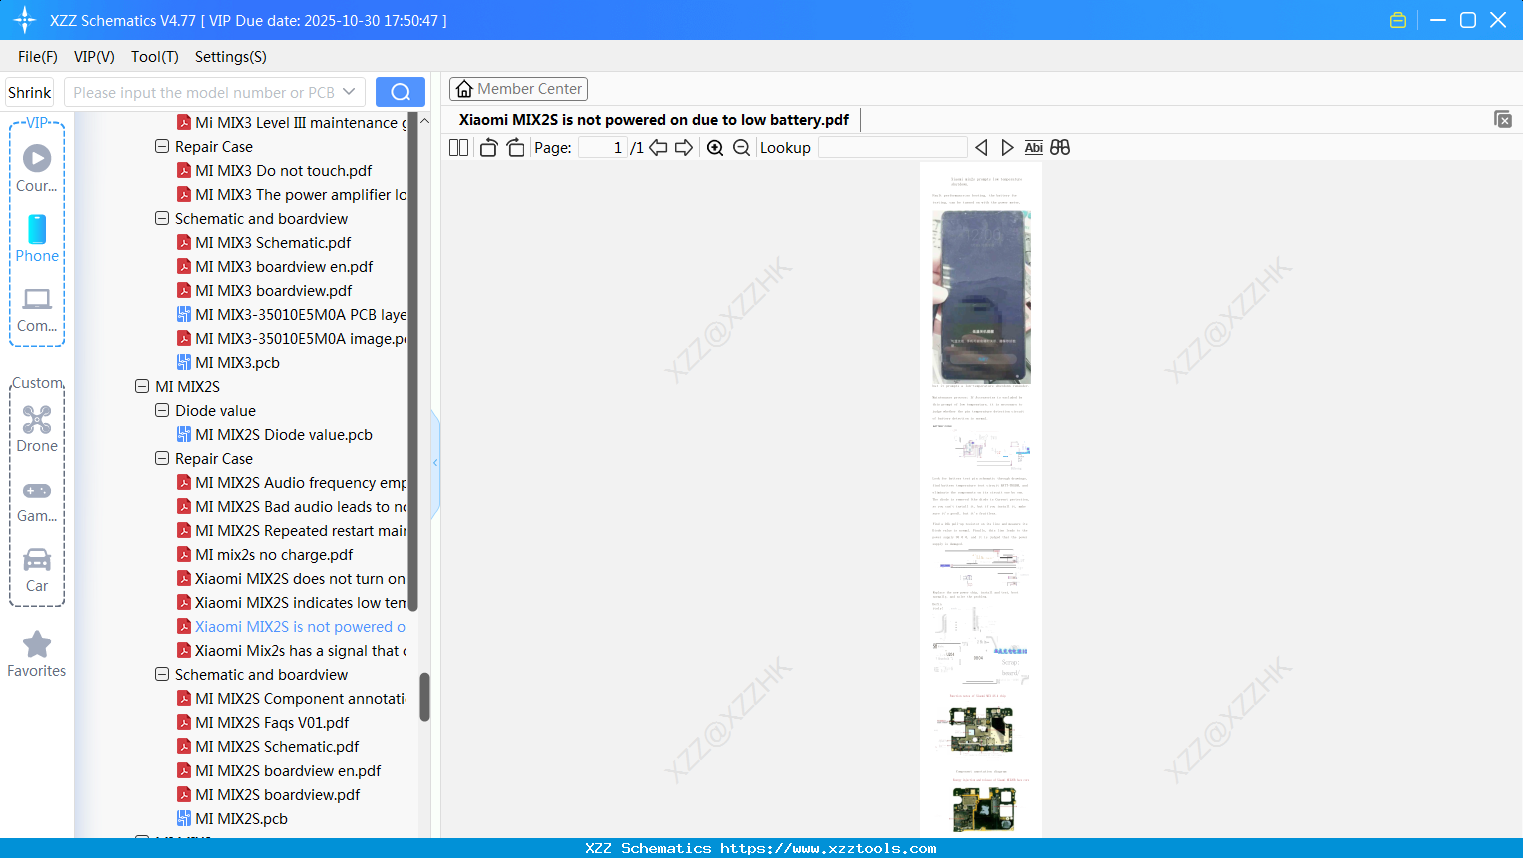Click the binoculars search icon
This screenshot has height=858, width=1523.
coord(1060,147)
